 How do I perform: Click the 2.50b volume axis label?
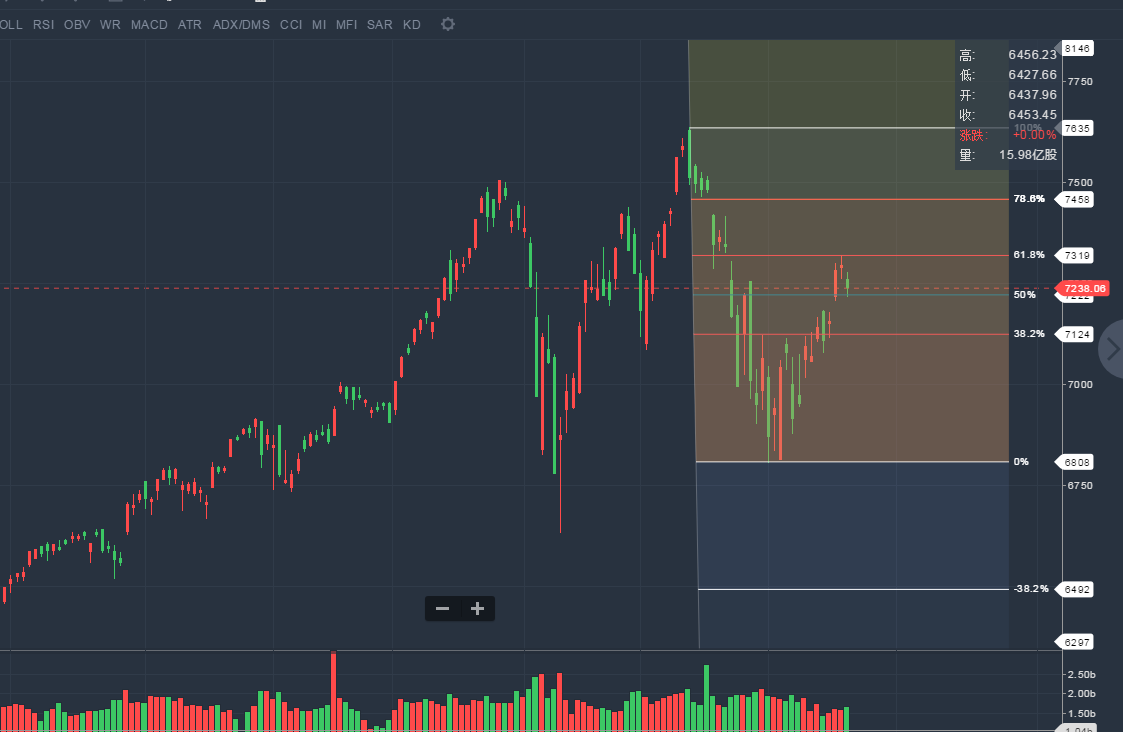1081,675
